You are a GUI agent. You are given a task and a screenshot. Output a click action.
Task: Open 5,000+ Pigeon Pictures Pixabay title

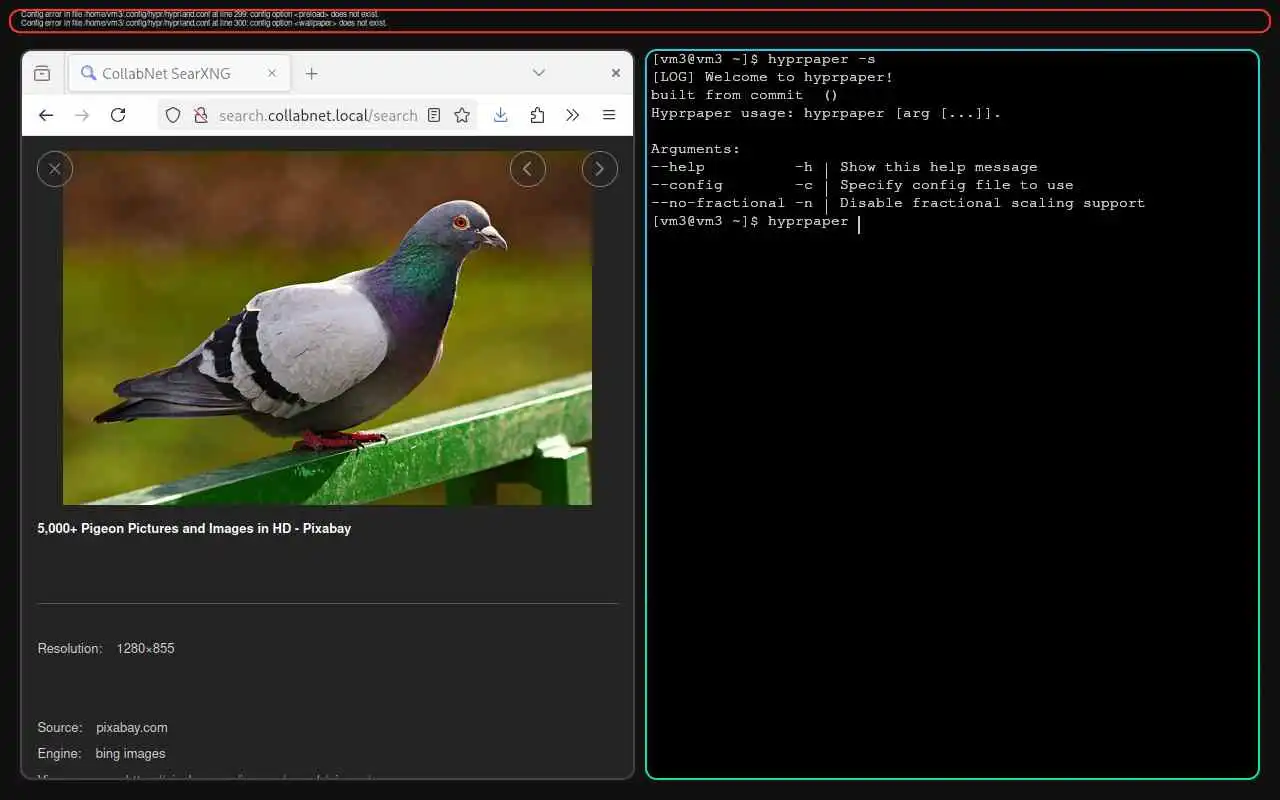[x=194, y=528]
